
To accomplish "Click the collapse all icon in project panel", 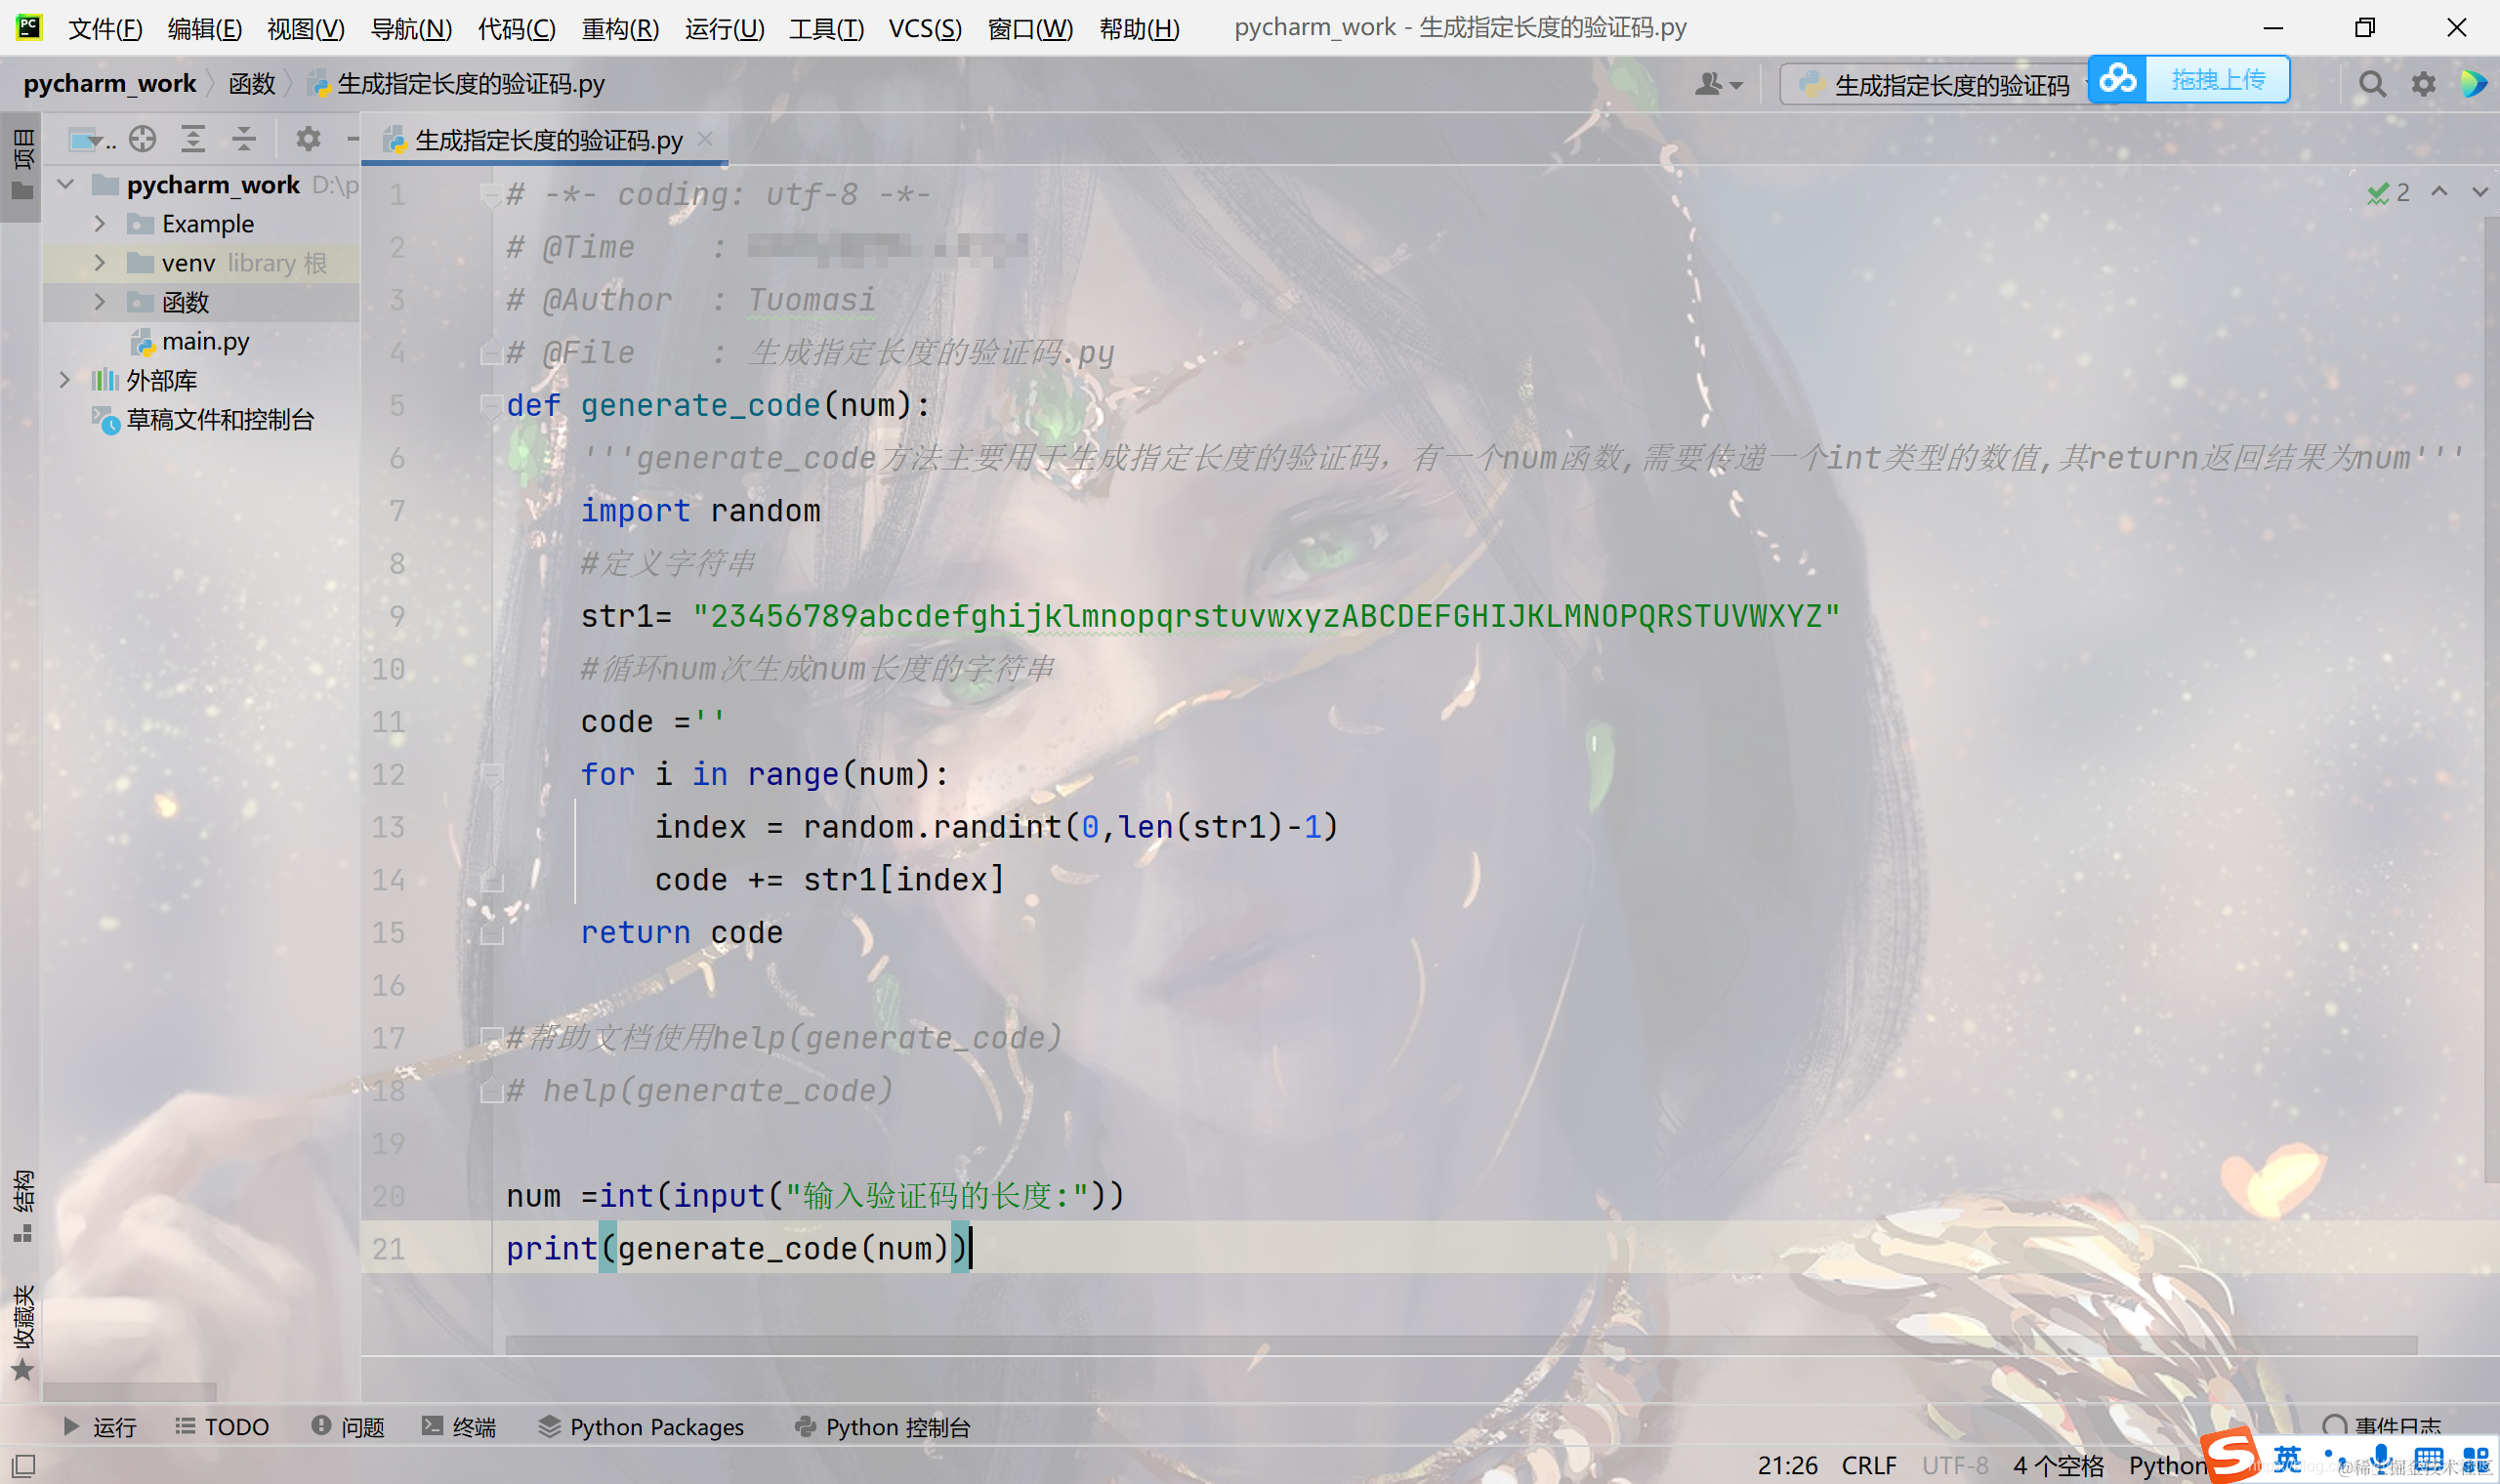I will pos(244,139).
